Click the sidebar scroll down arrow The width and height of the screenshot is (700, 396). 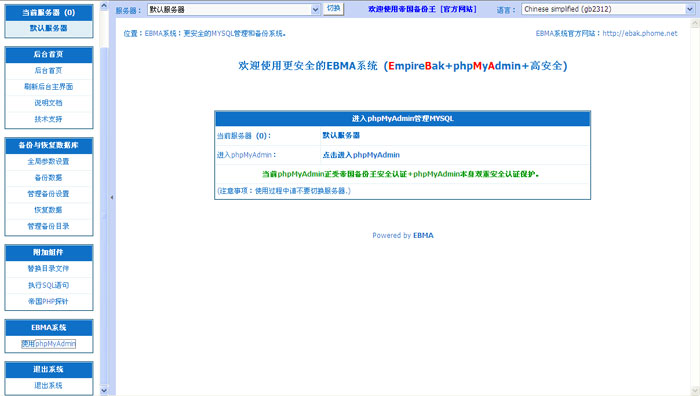tap(104, 390)
